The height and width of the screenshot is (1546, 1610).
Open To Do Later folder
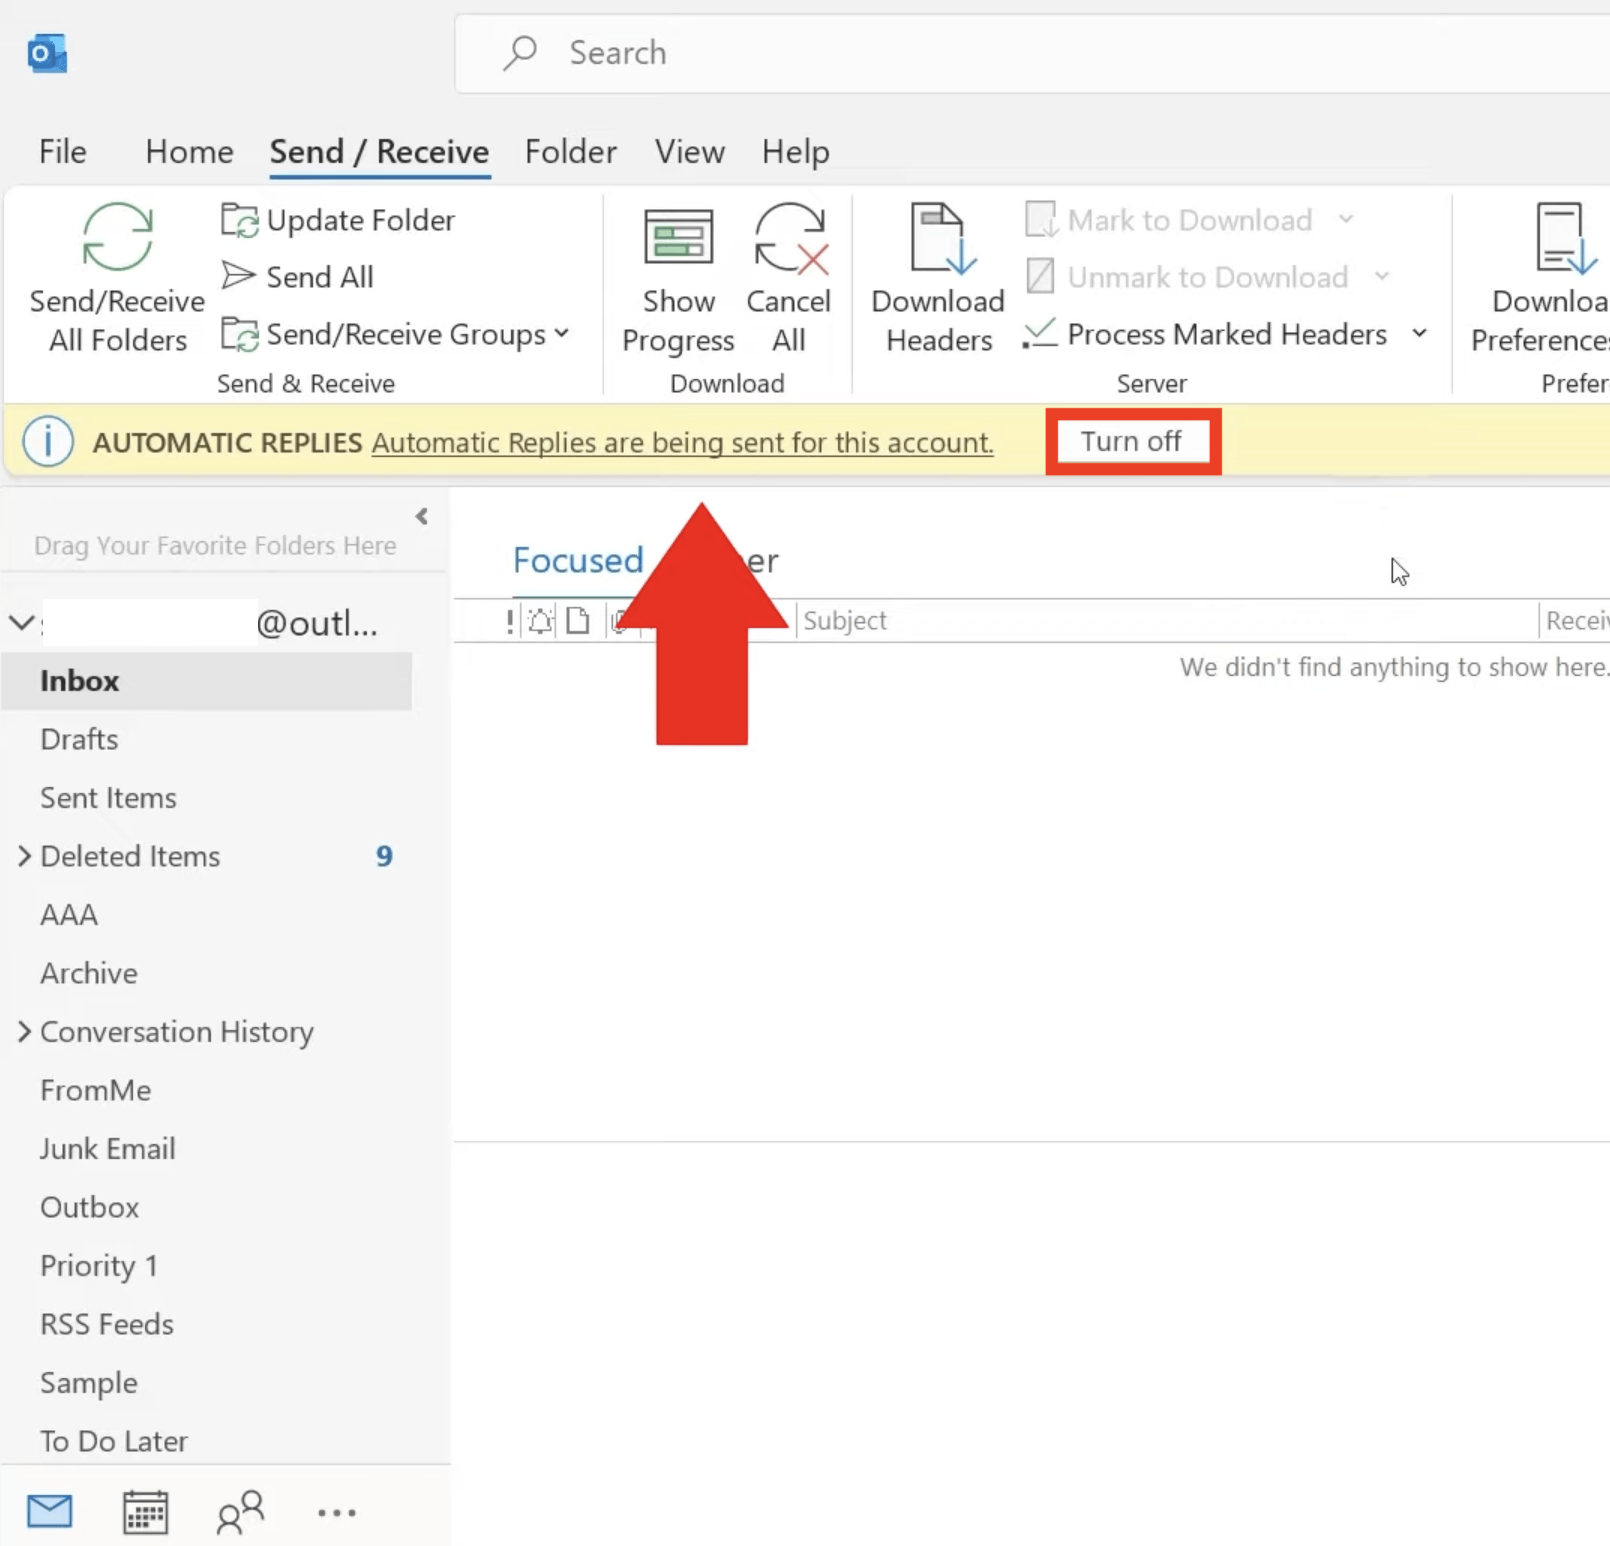[x=114, y=1441]
